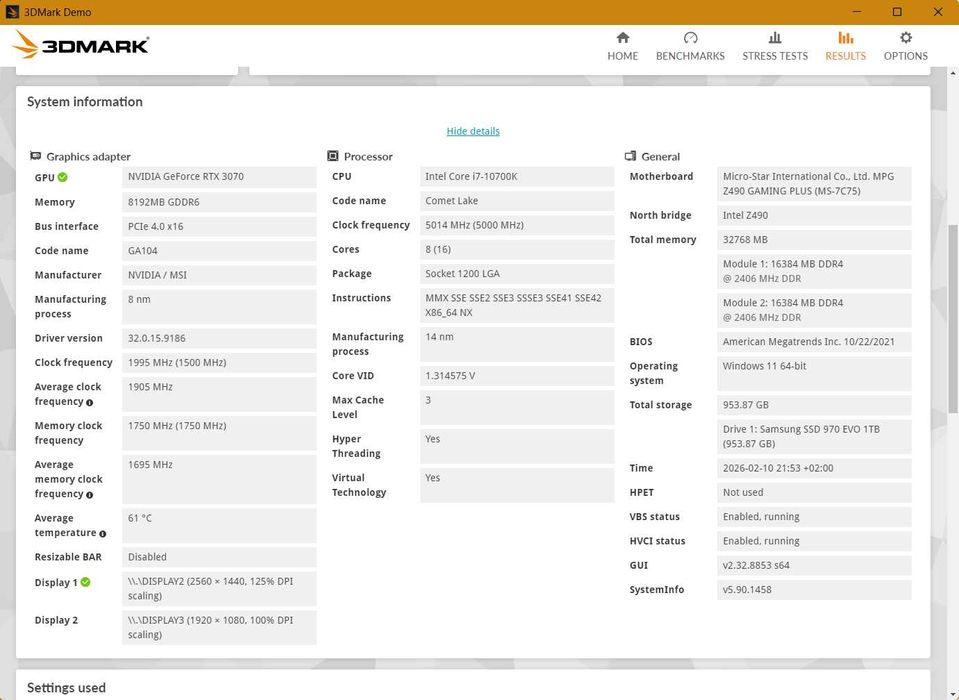Image resolution: width=959 pixels, height=700 pixels.
Task: Select the 1750 MHz (1750 MHz) value
Action: coord(219,433)
